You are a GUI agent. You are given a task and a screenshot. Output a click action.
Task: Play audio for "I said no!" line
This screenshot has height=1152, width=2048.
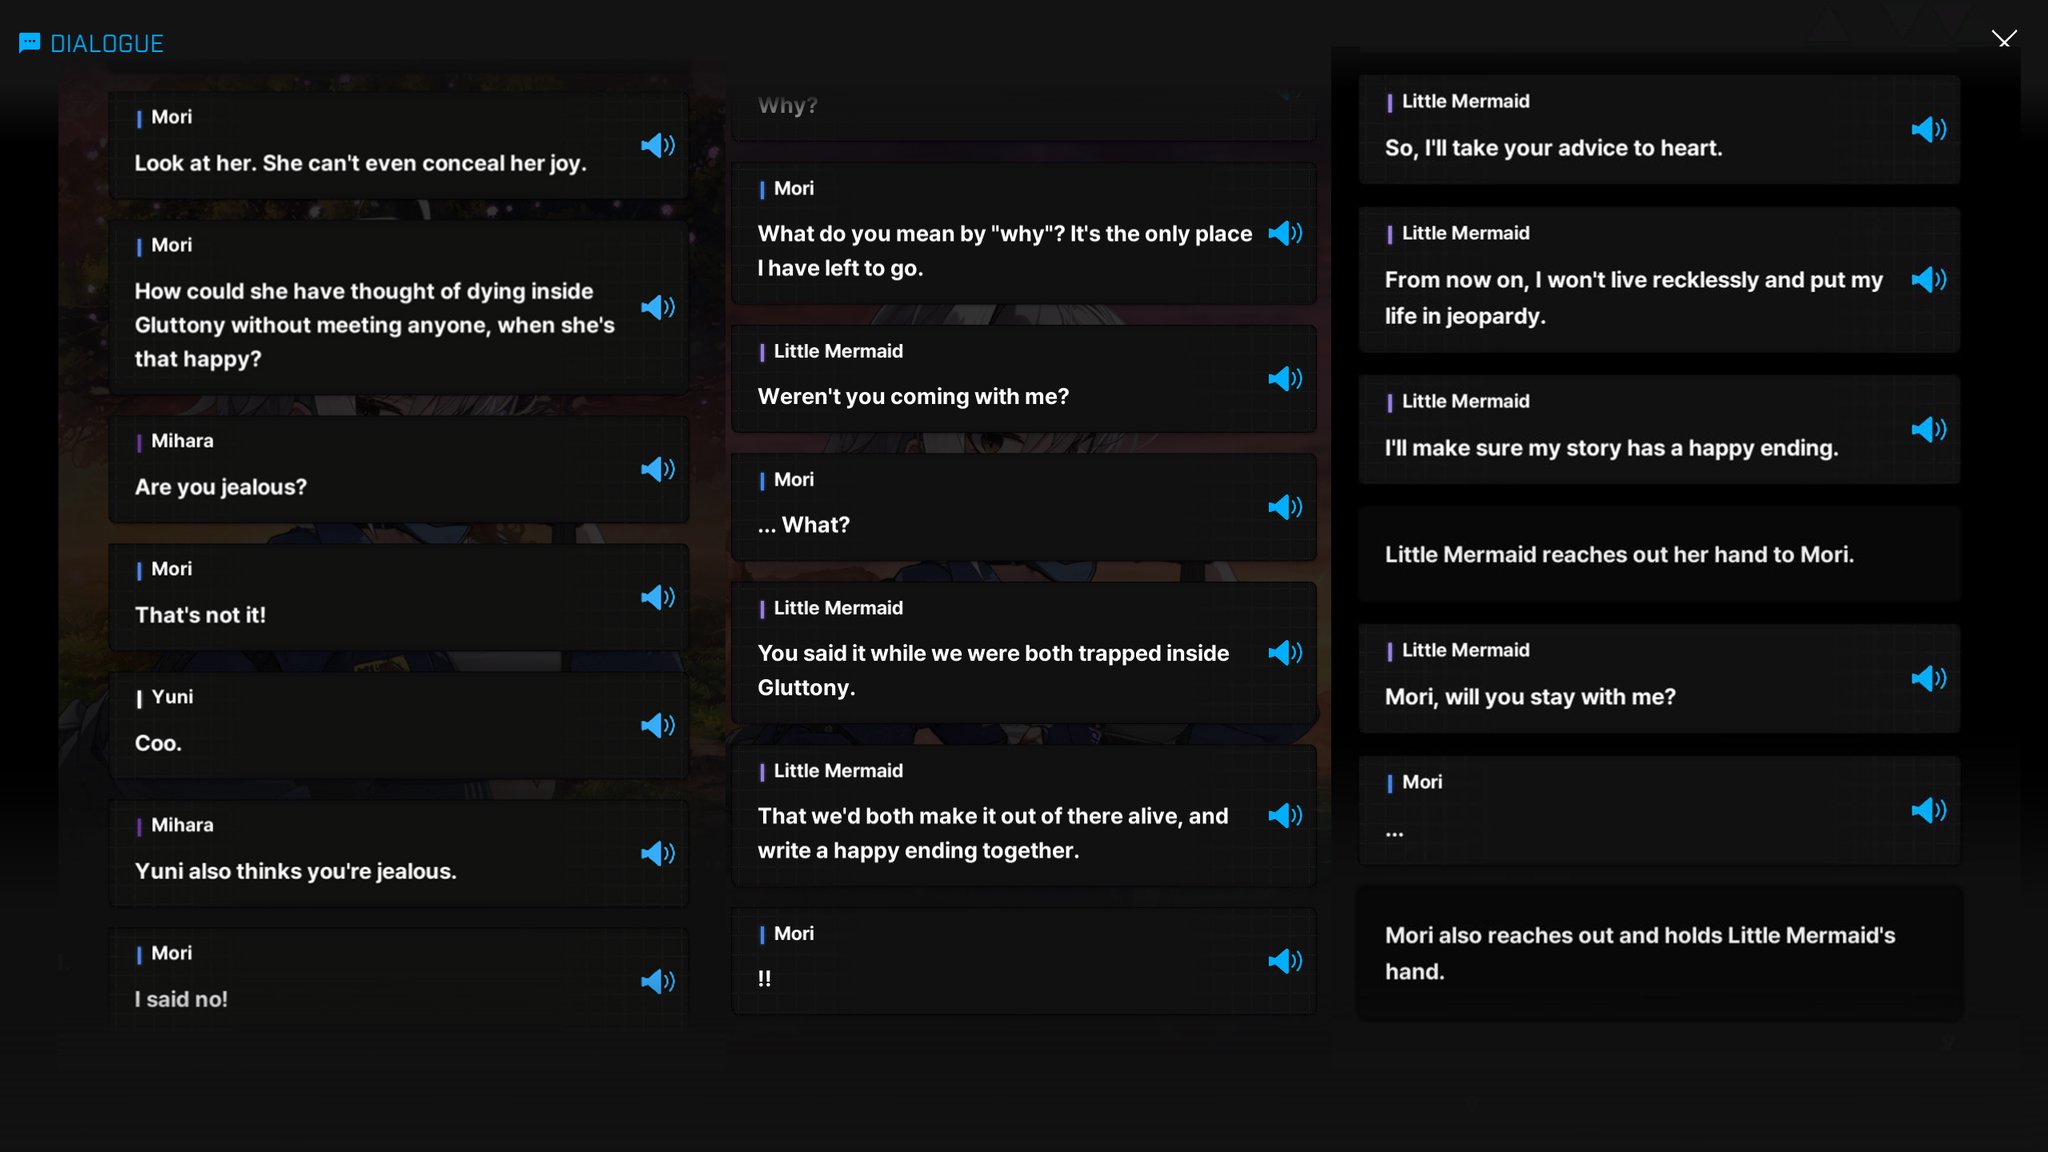pos(658,981)
